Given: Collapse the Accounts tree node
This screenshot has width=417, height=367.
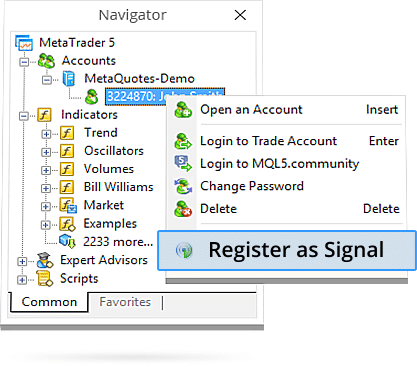Looking at the screenshot, I should pos(24,62).
